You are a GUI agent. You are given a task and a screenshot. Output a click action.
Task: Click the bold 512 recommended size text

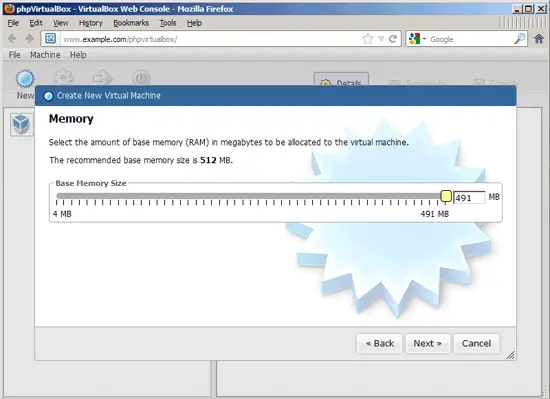point(208,160)
